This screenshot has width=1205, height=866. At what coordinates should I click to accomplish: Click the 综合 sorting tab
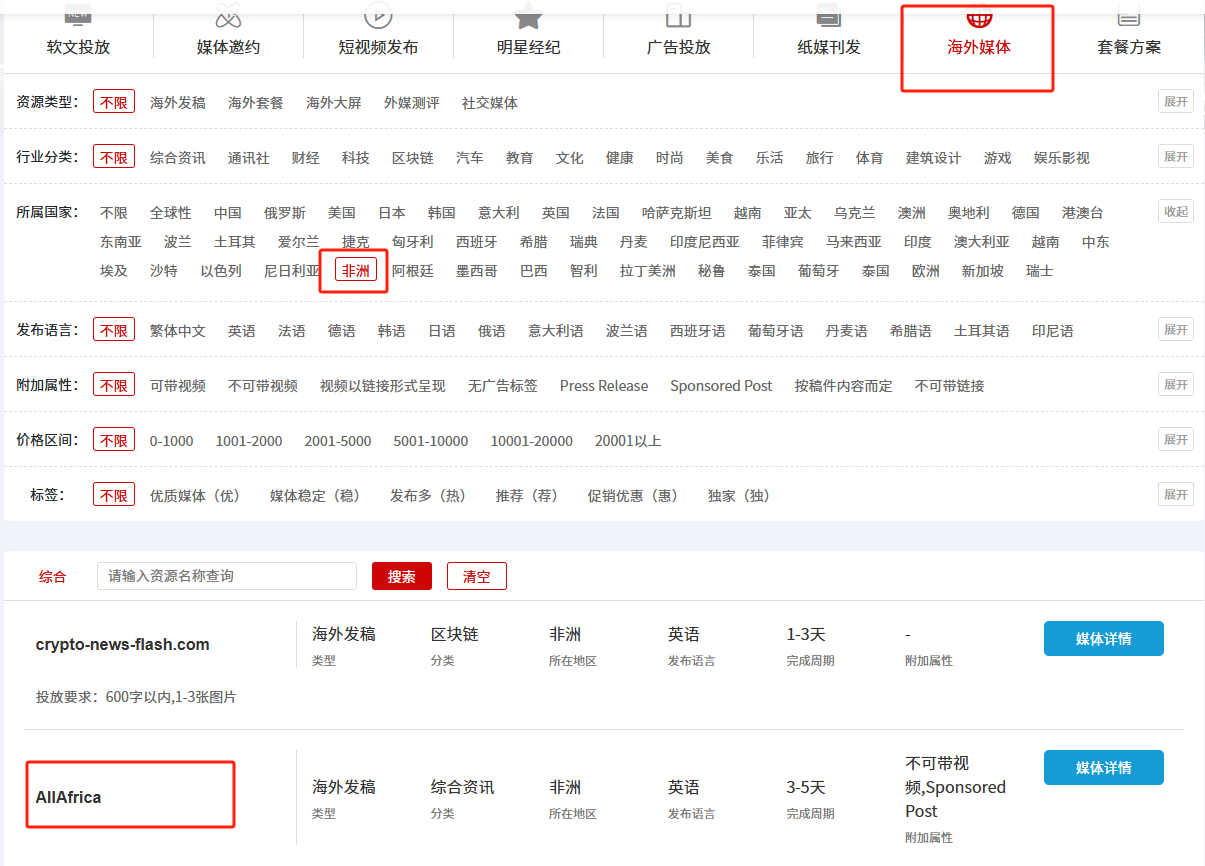point(53,577)
